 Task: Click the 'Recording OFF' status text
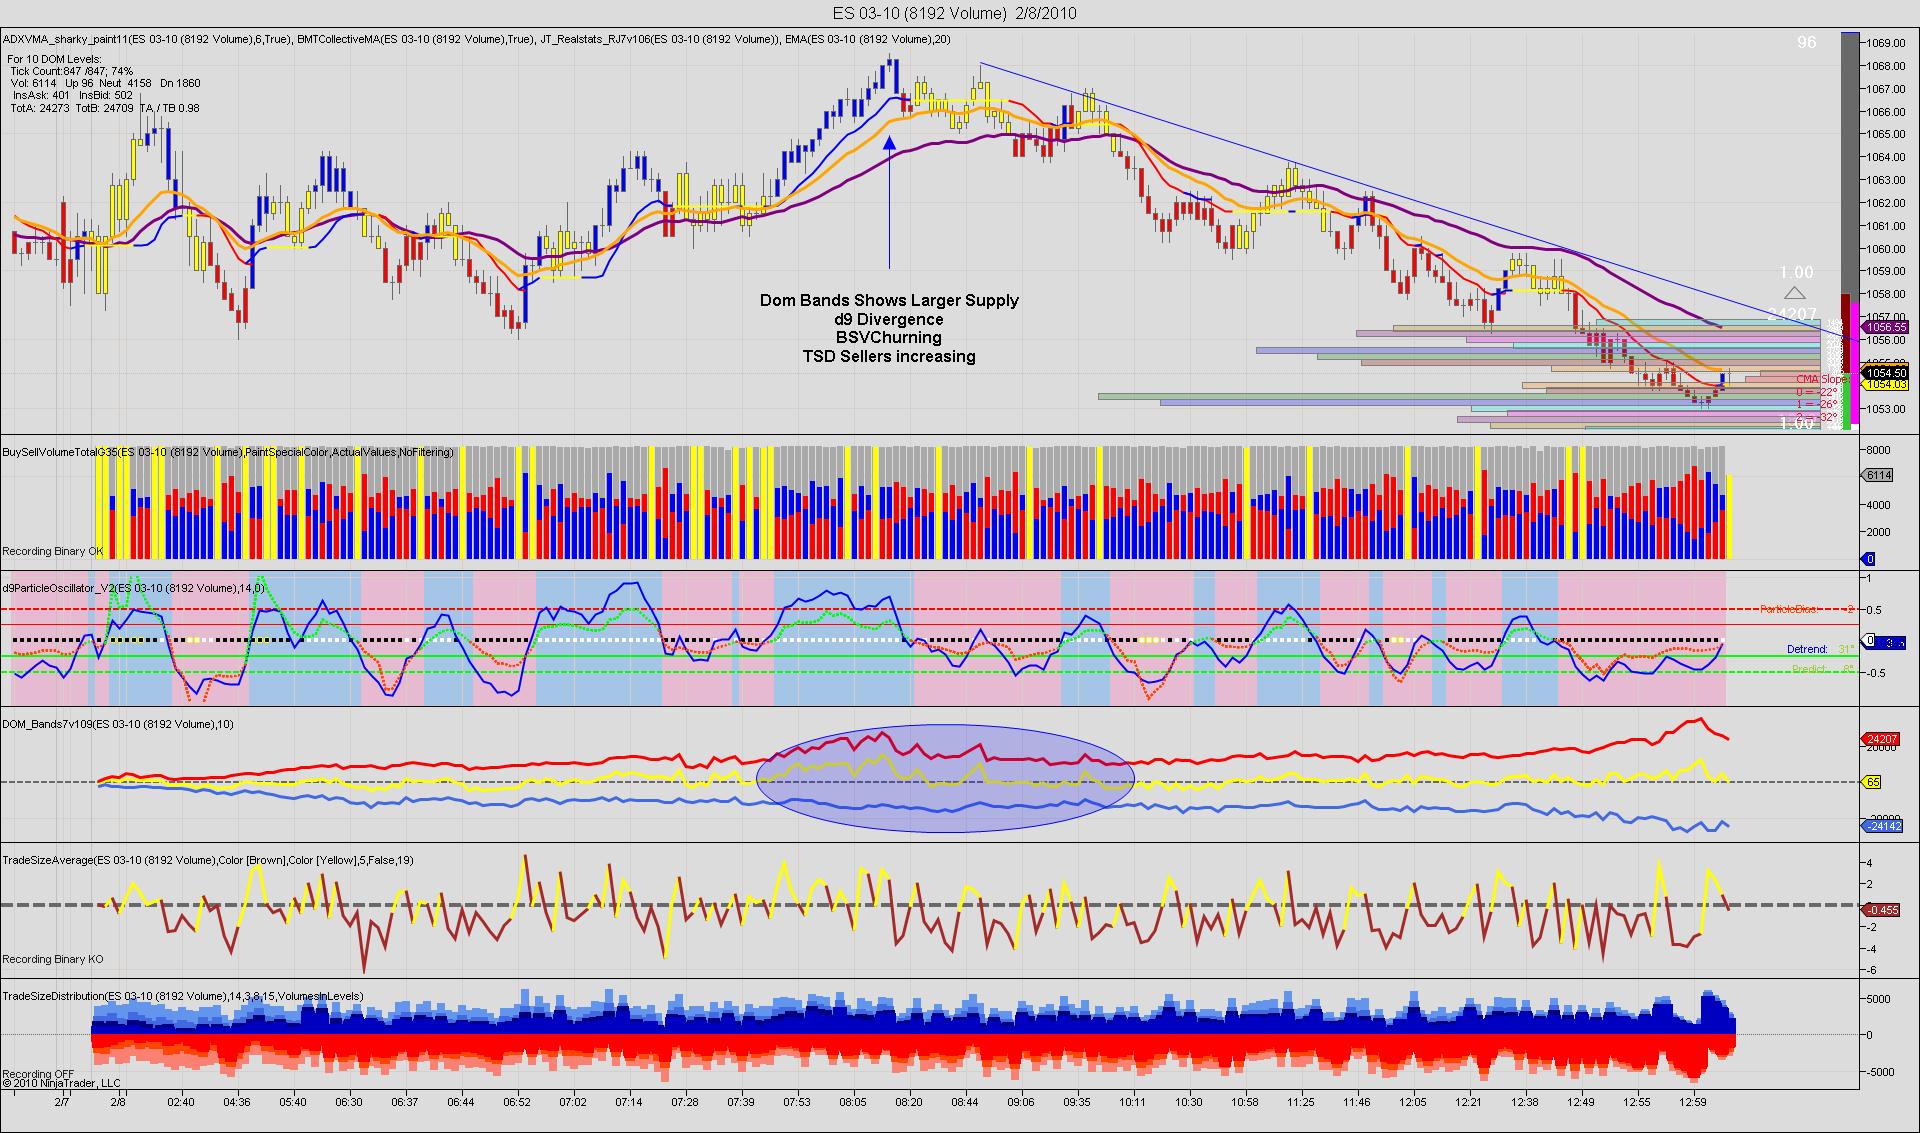coord(36,1074)
